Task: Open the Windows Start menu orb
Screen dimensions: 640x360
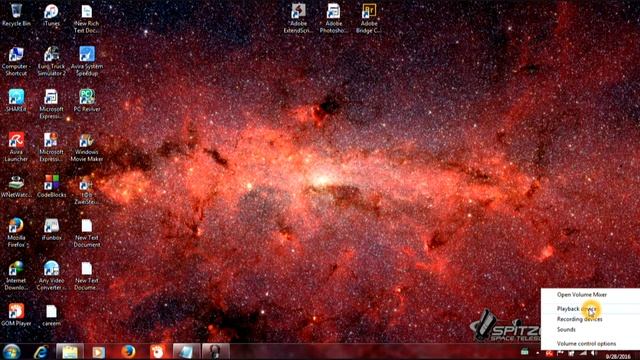Action: tap(11, 351)
